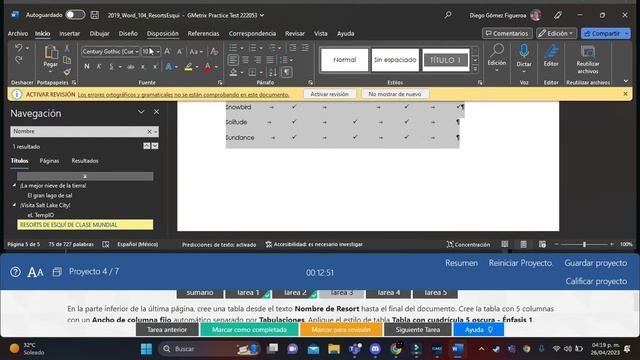This screenshot has width=640, height=360.
Task: Open the bullets list dropdown arrow
Action: click(x=242, y=48)
